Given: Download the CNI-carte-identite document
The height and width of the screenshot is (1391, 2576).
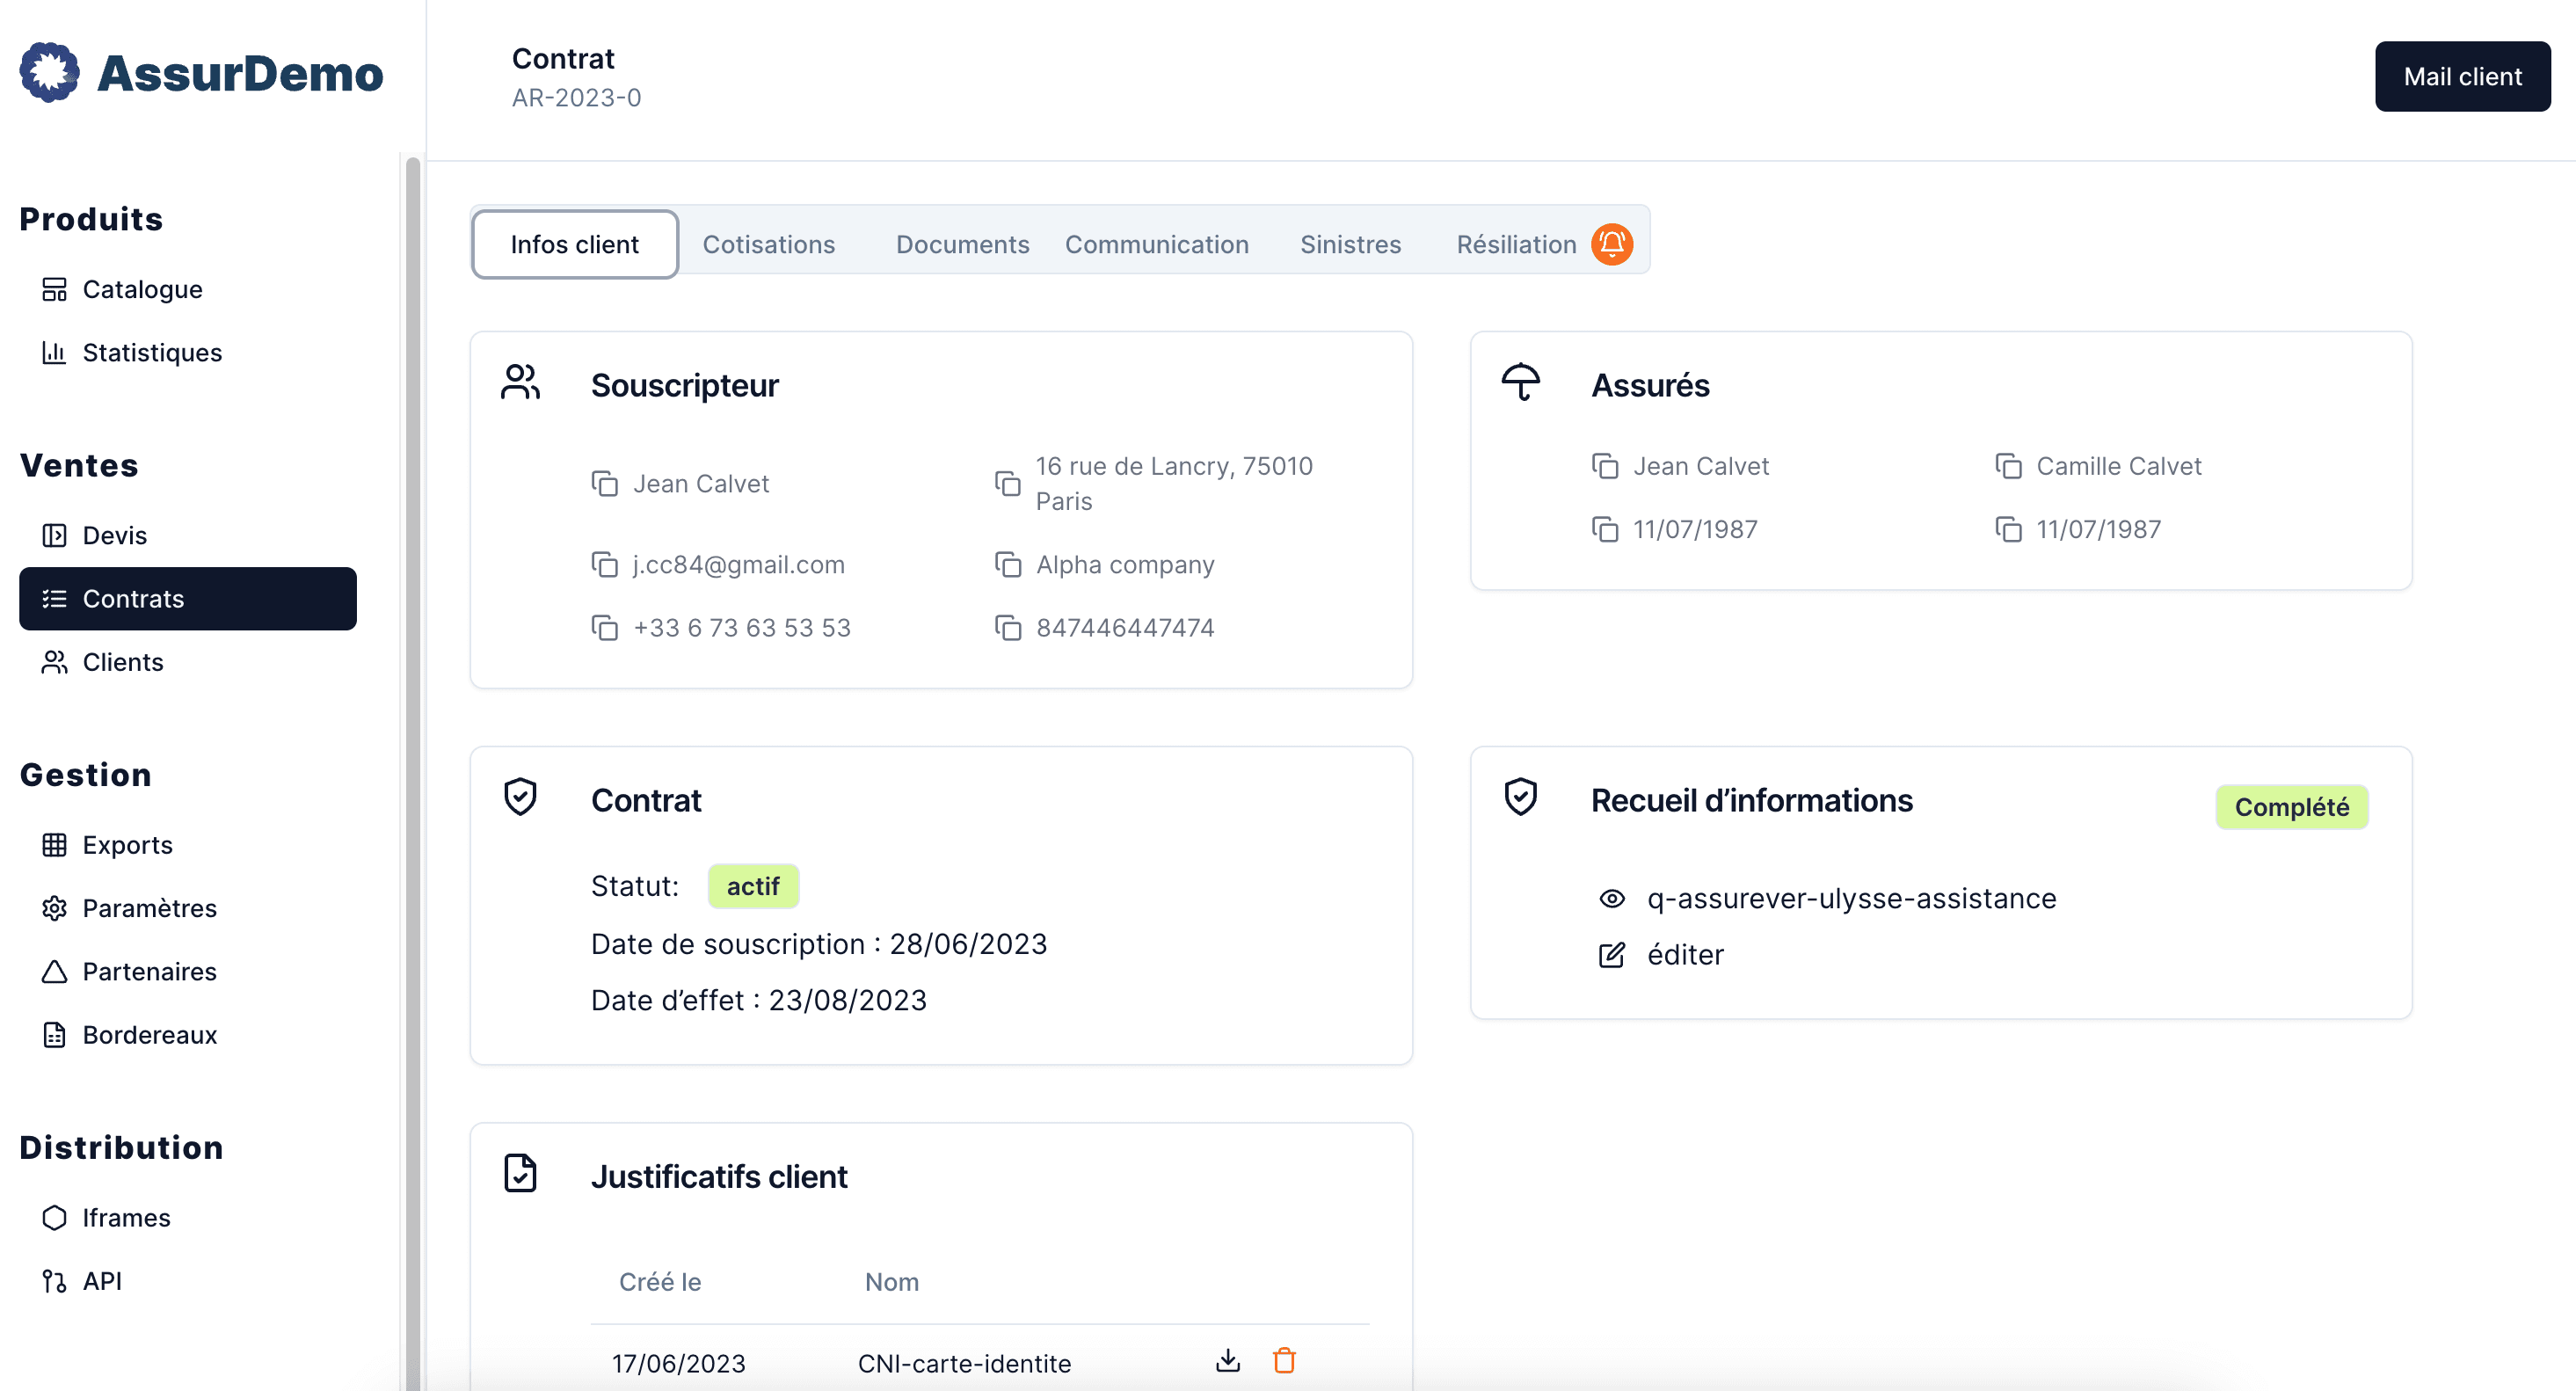Looking at the screenshot, I should point(1228,1360).
